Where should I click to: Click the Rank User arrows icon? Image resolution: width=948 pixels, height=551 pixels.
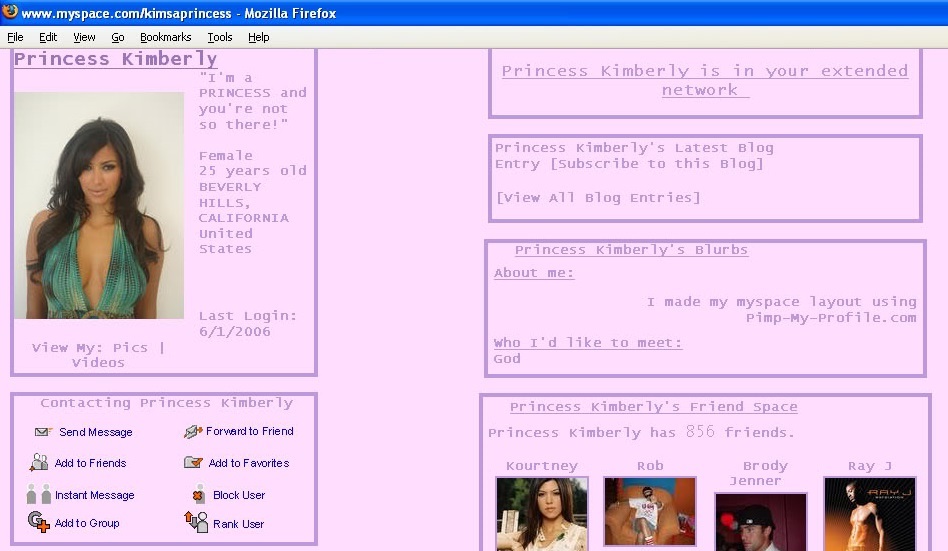click(196, 522)
